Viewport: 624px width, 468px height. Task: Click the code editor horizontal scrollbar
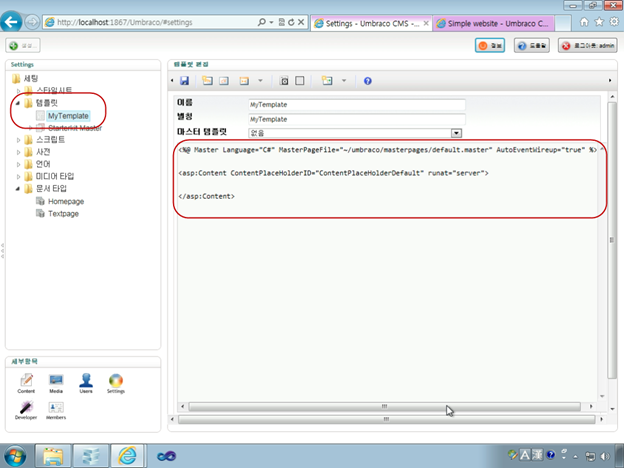click(384, 406)
